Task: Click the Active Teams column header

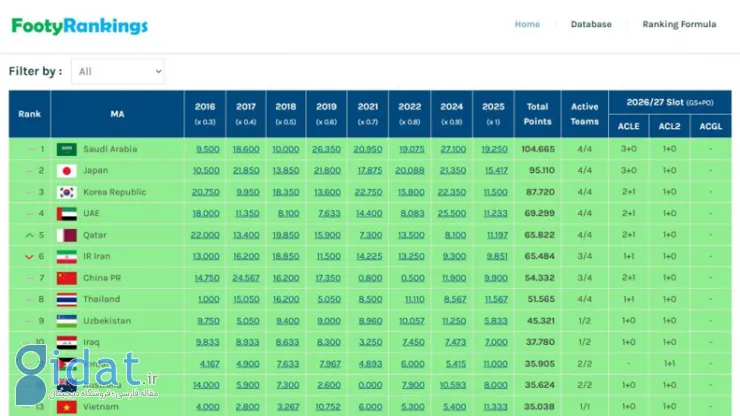Action: click(584, 114)
